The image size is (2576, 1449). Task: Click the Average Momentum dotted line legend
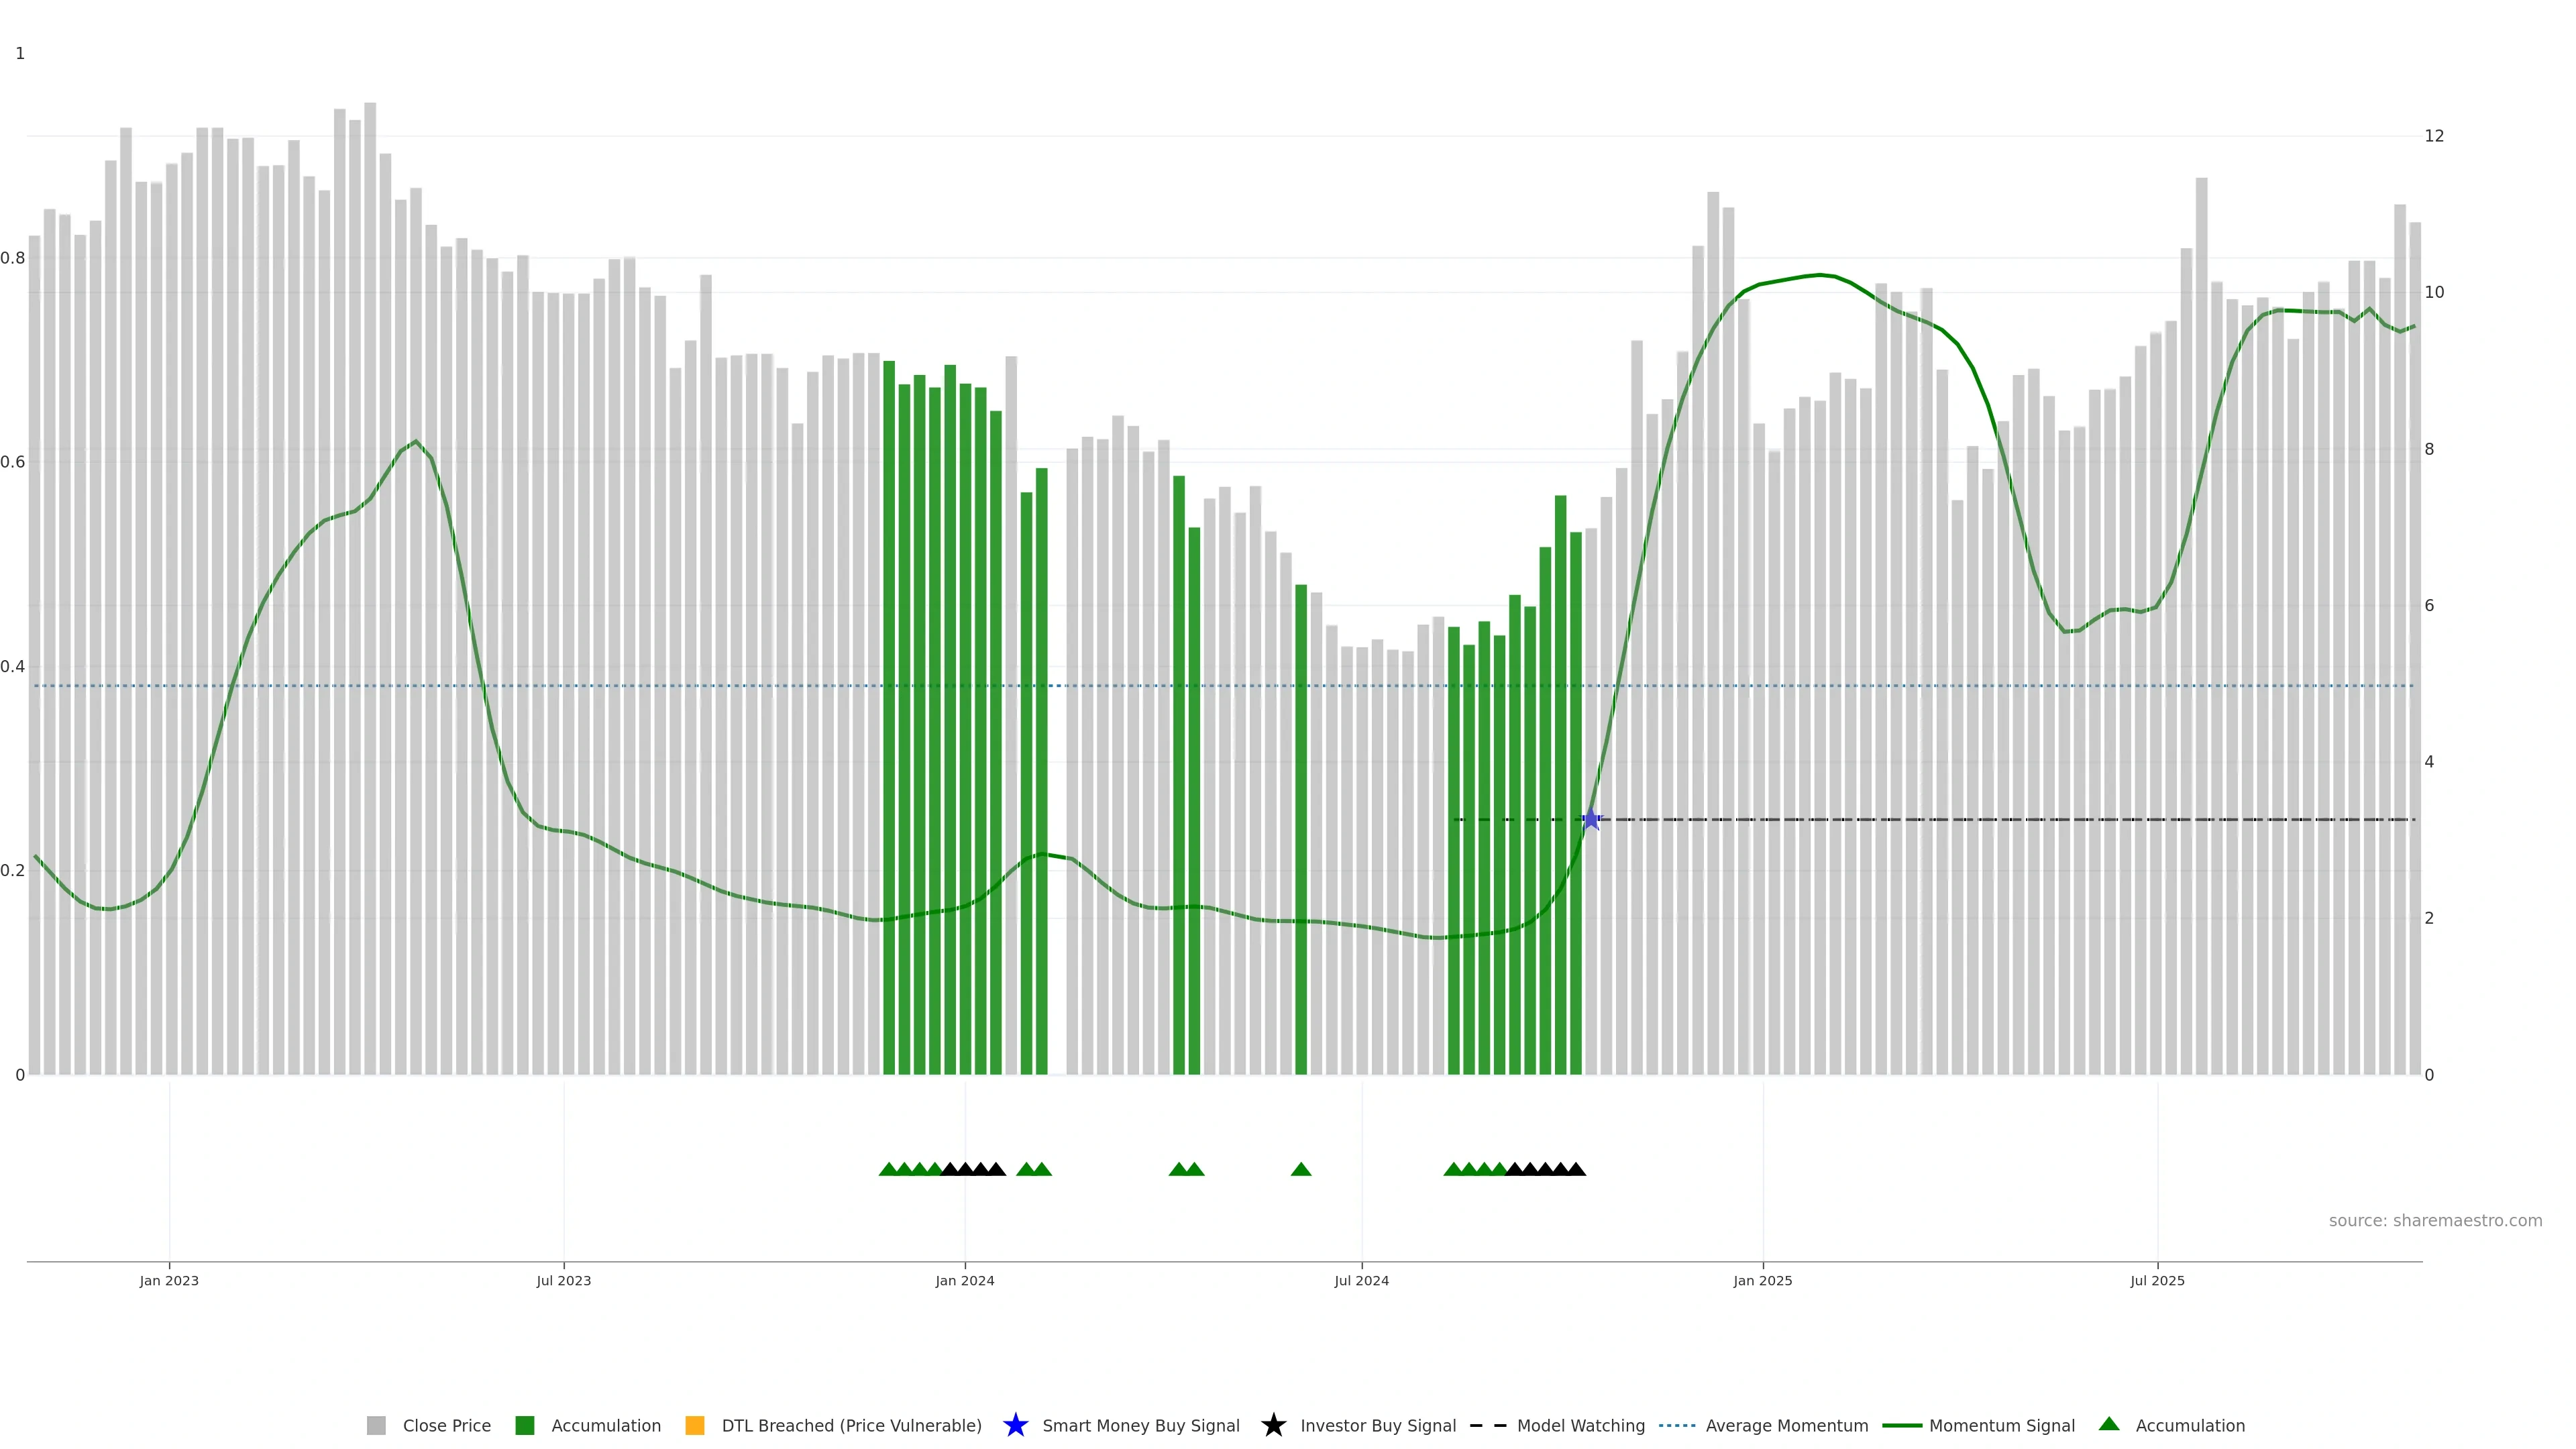[x=1677, y=1426]
